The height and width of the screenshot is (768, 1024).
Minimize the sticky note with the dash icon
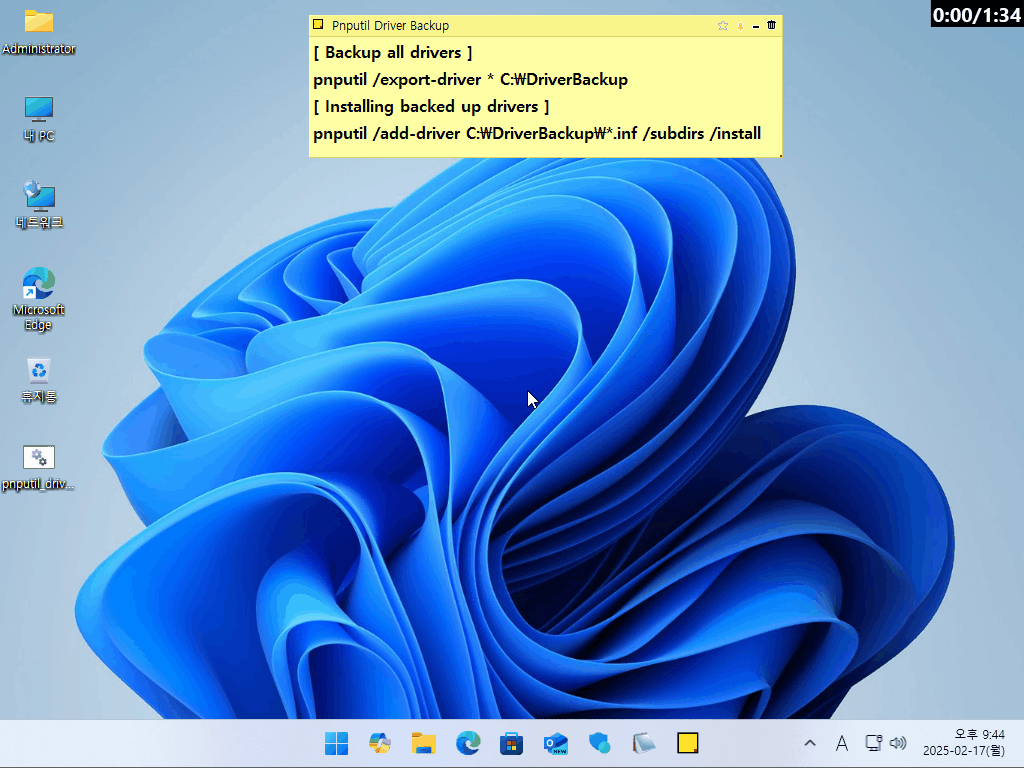756,26
